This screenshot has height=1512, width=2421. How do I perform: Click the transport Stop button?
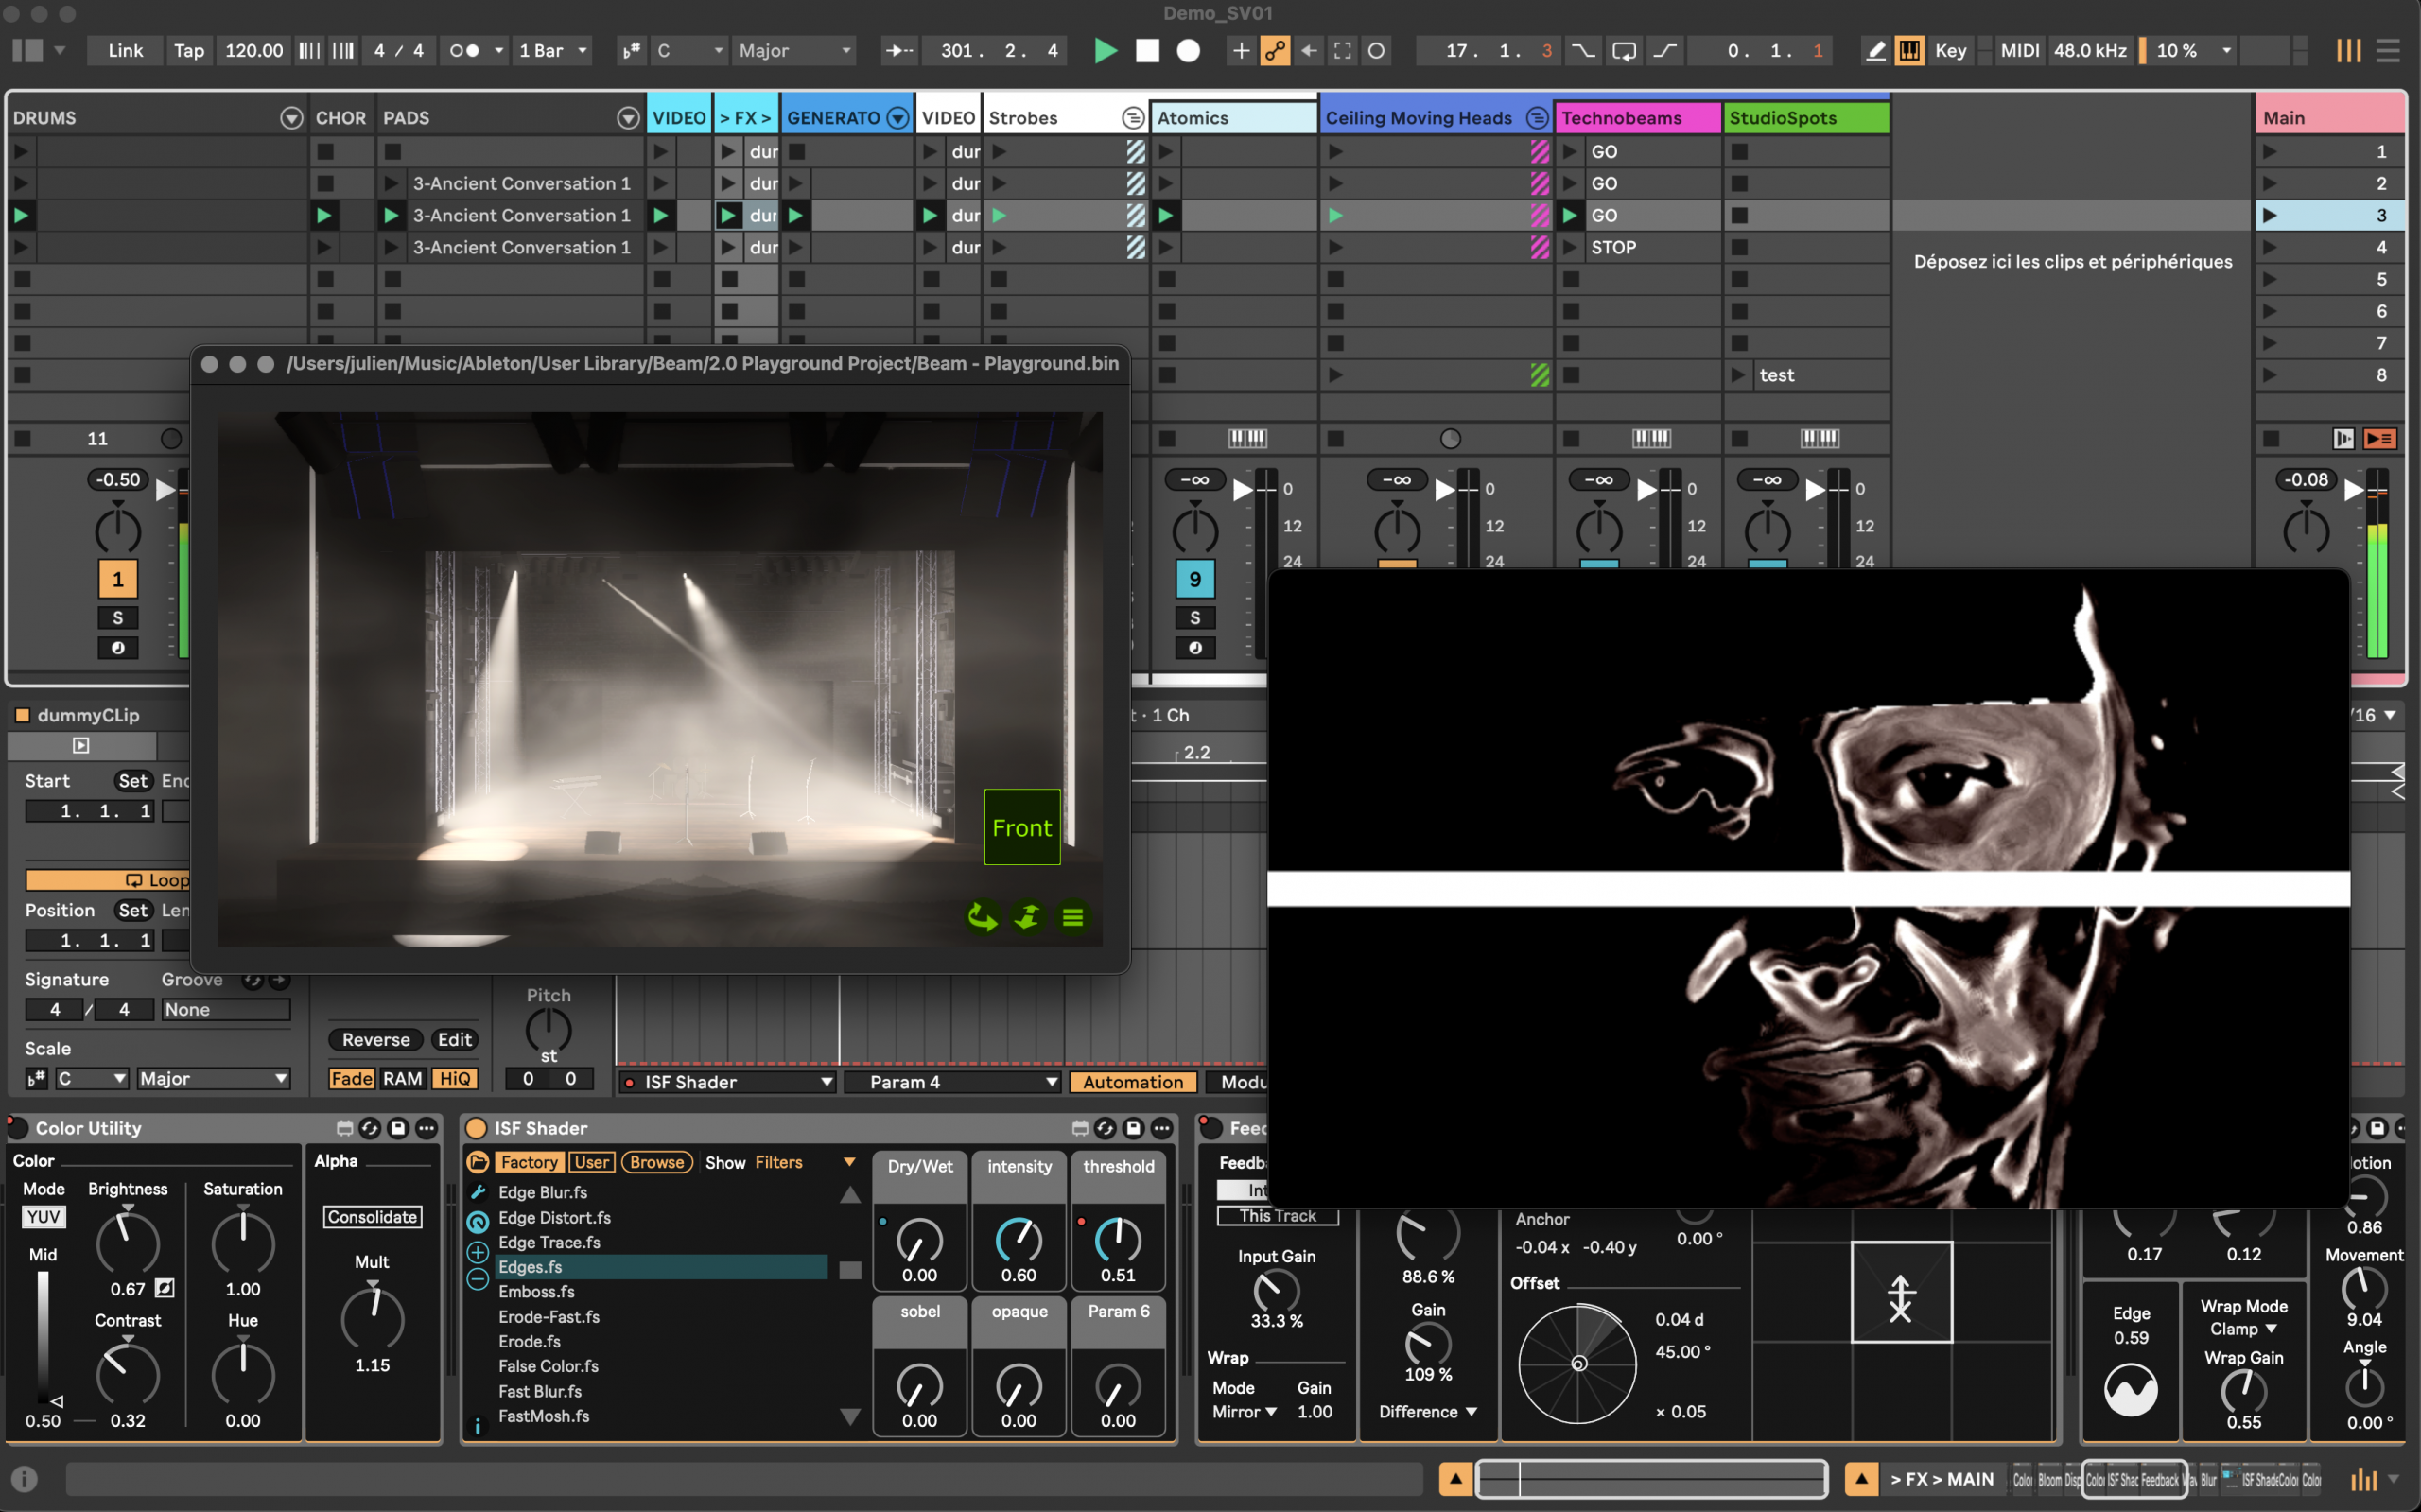tap(1147, 50)
